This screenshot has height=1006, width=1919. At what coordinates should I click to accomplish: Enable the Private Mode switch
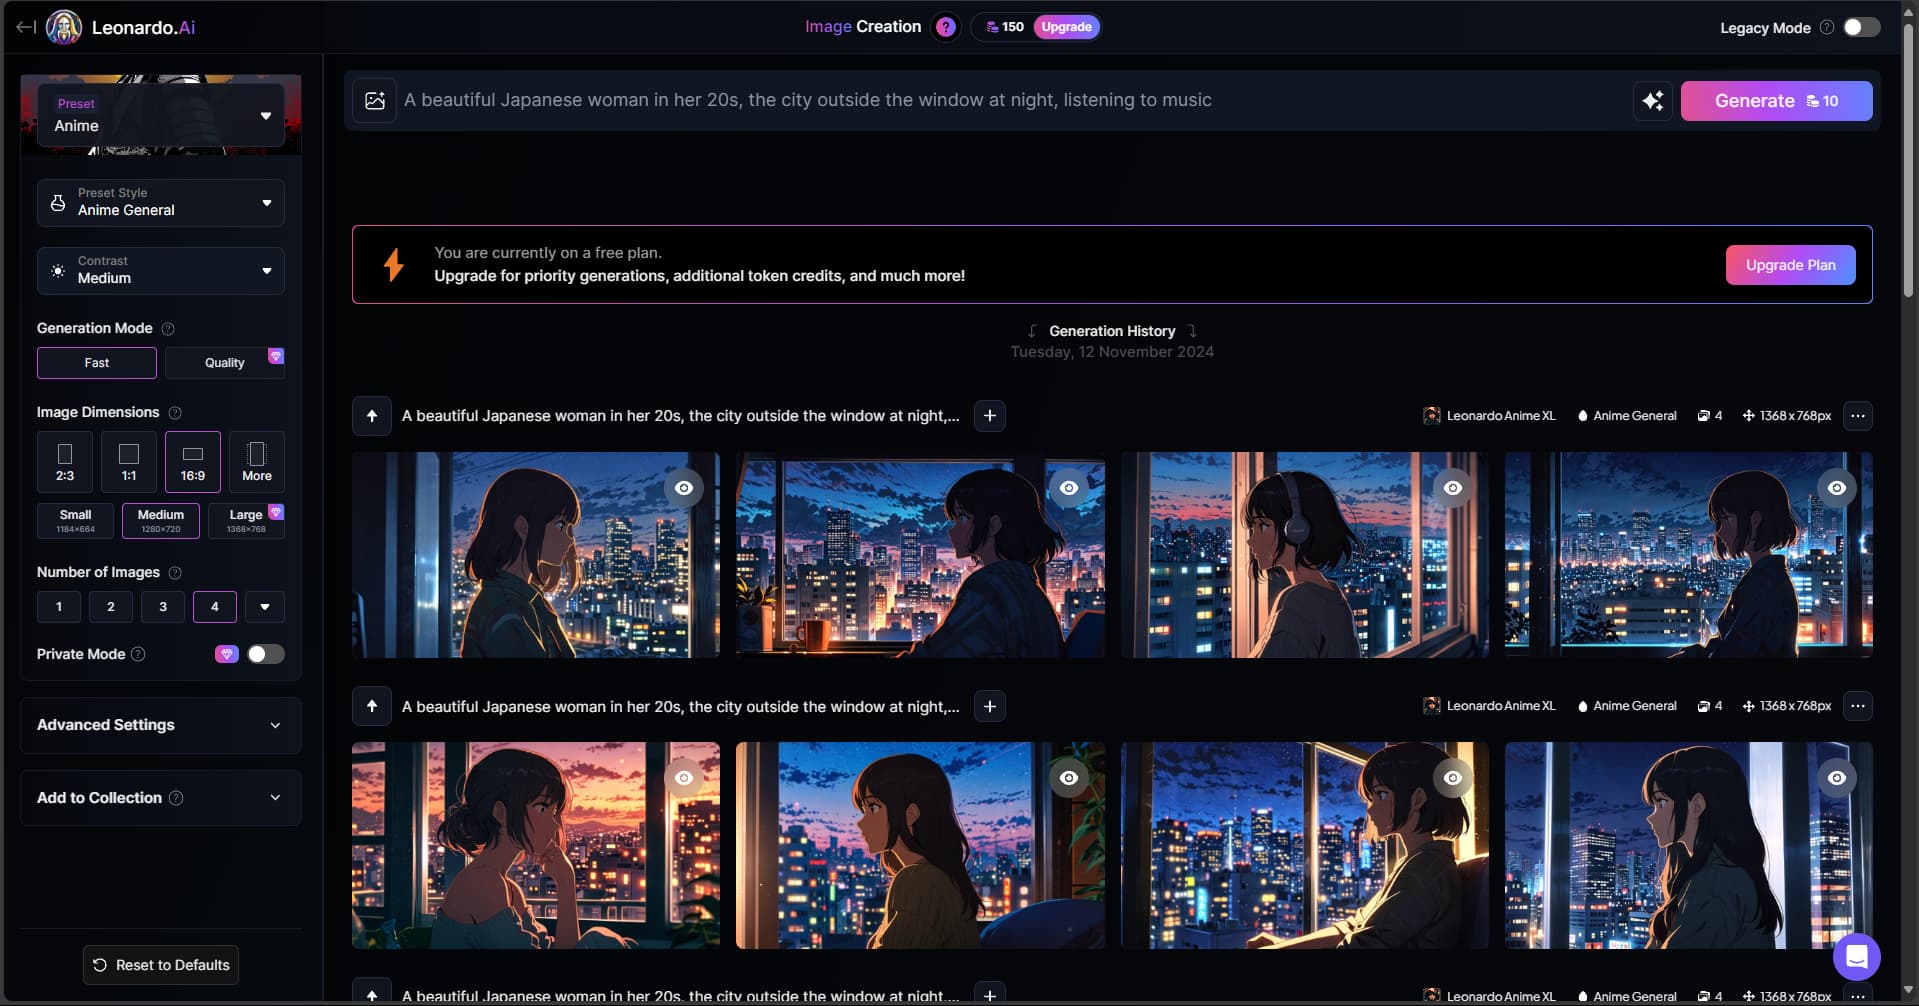click(265, 654)
